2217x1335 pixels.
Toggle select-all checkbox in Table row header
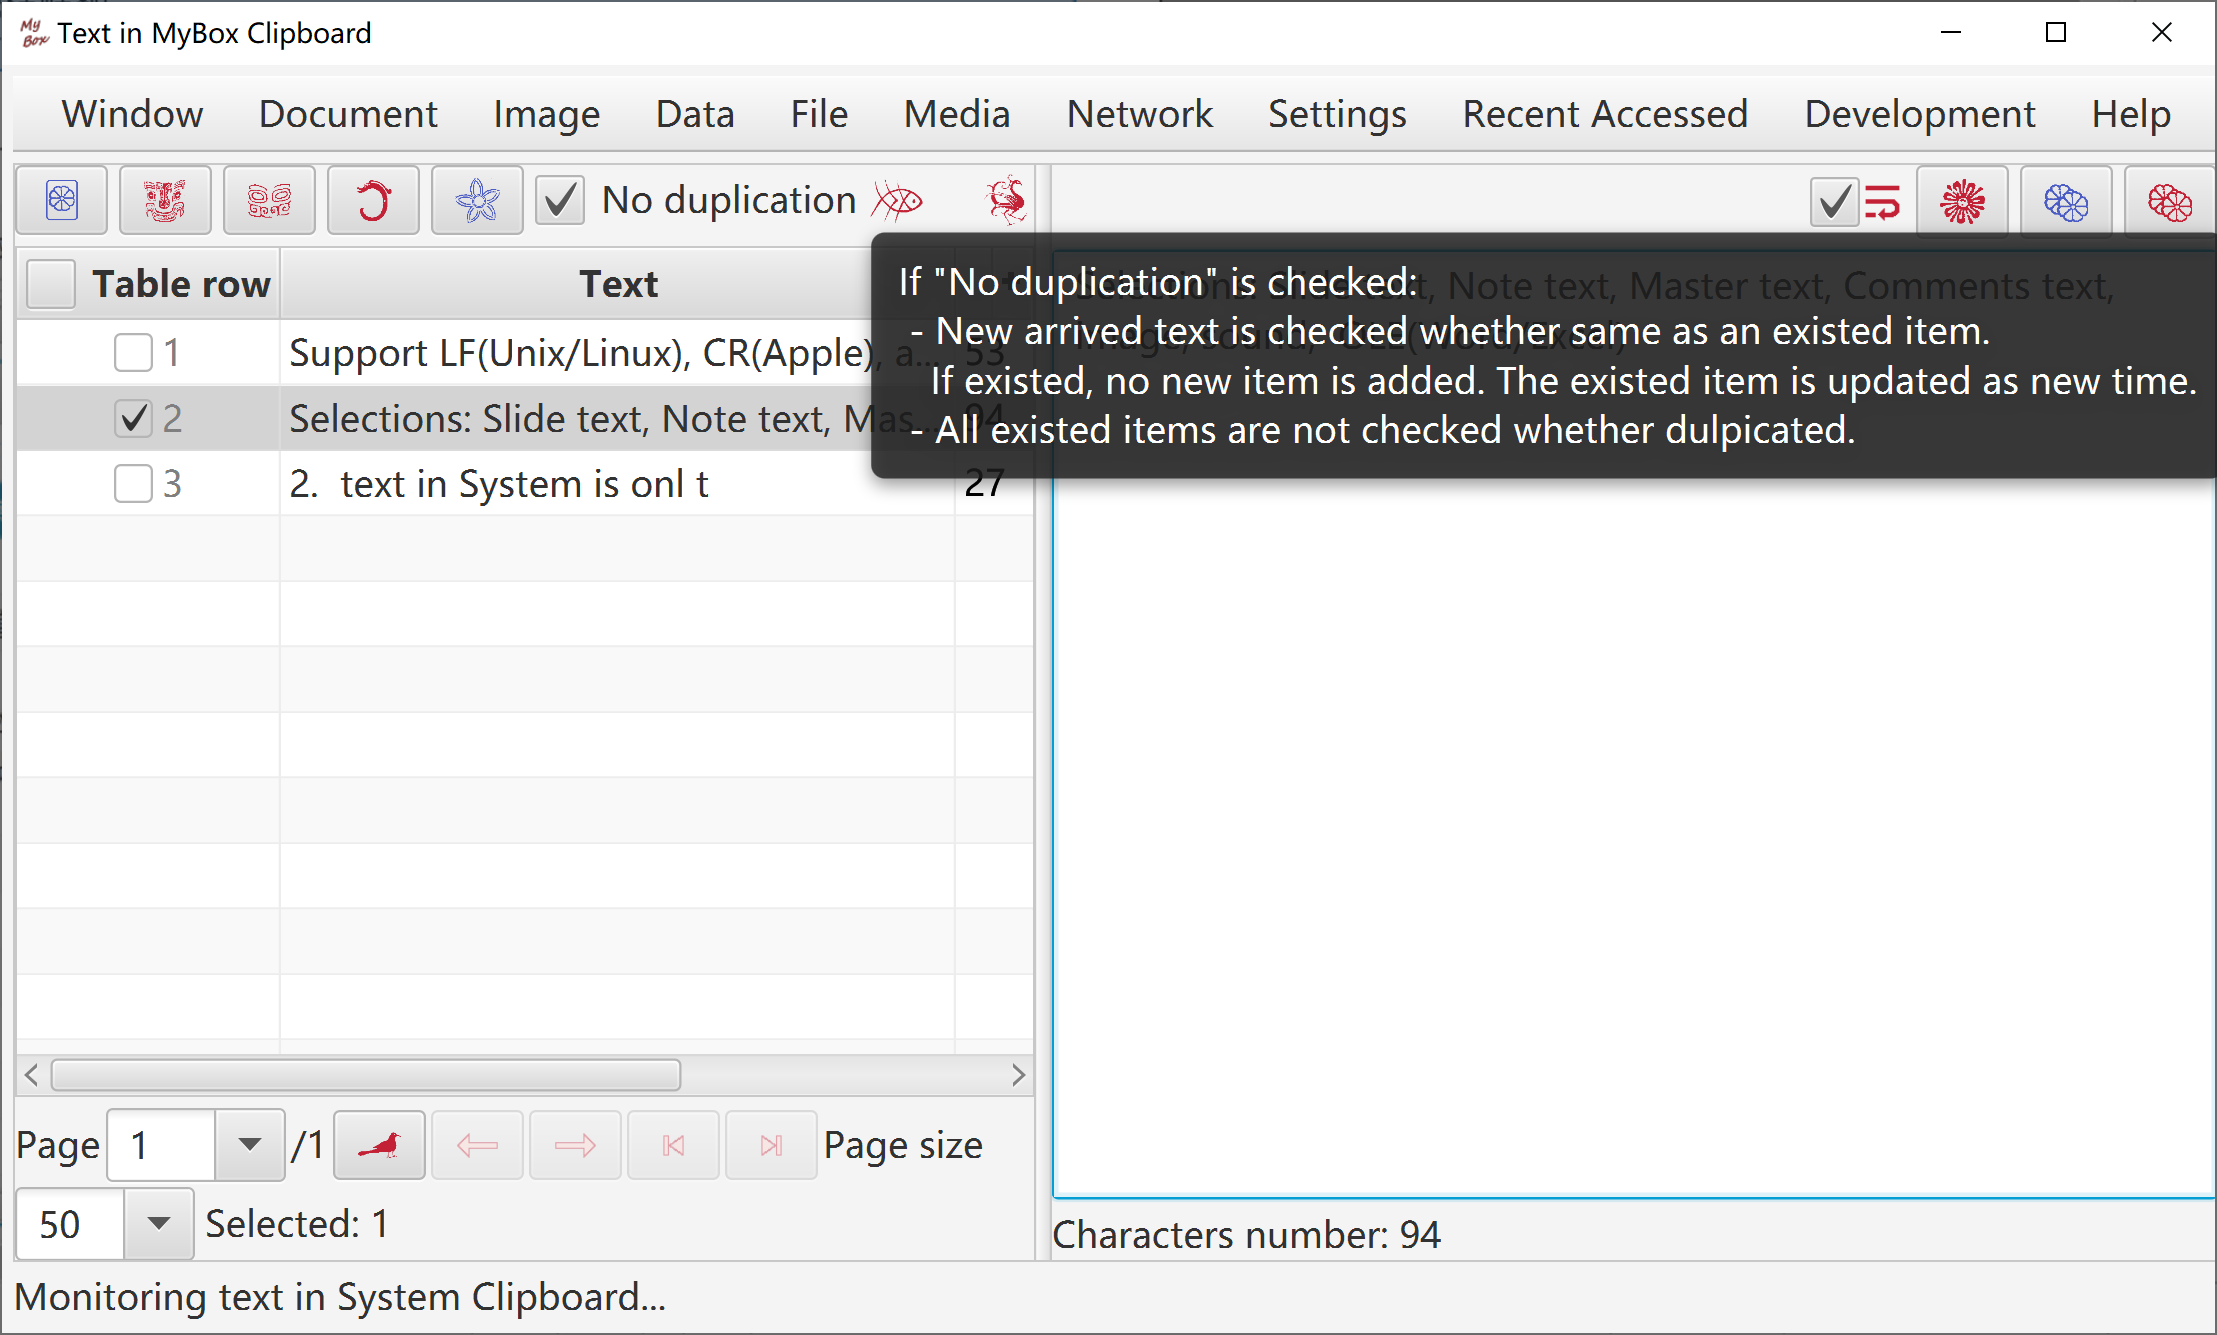[x=51, y=284]
